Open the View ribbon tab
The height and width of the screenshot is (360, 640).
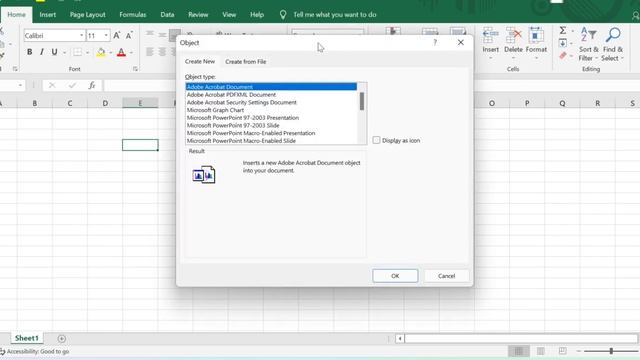point(229,15)
